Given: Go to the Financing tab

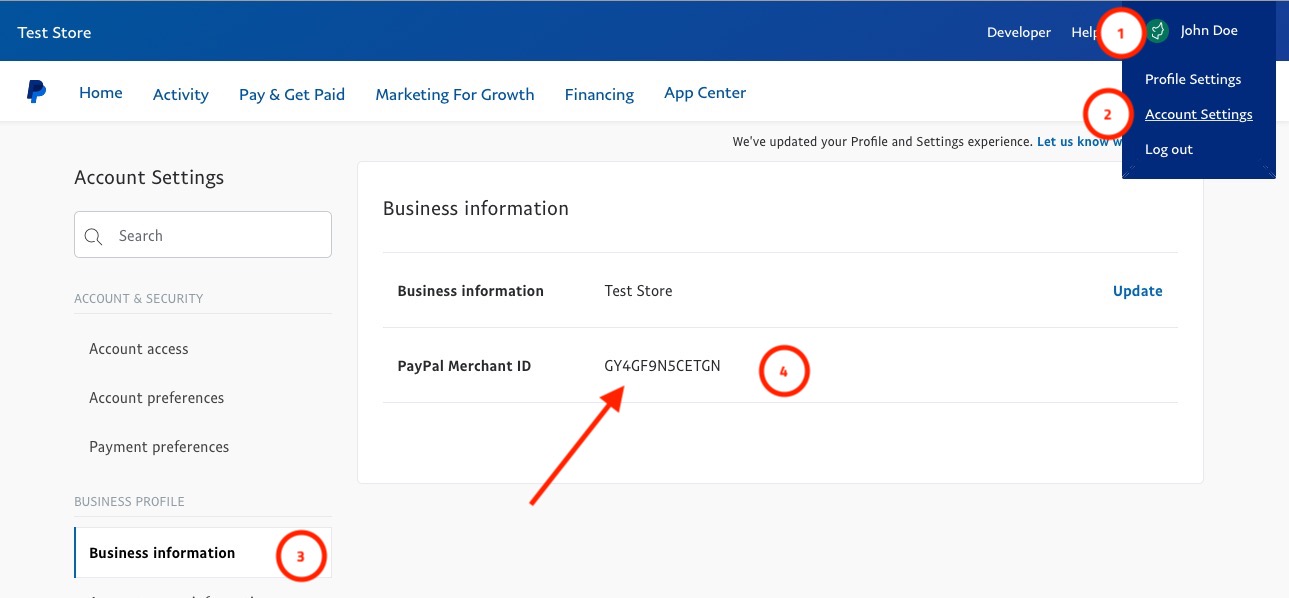Looking at the screenshot, I should 599,94.
